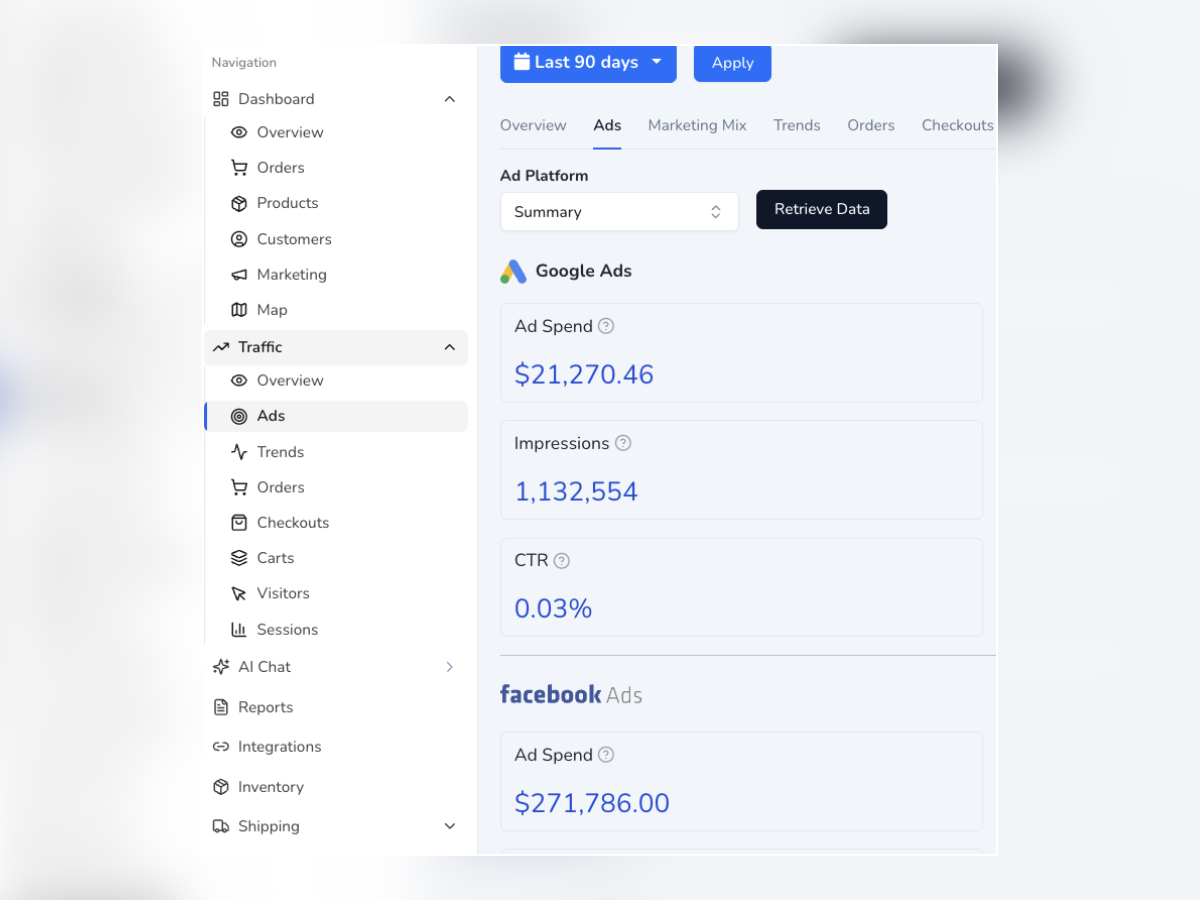Collapse the Dashboard section chevron
The height and width of the screenshot is (900, 1200).
pos(449,99)
